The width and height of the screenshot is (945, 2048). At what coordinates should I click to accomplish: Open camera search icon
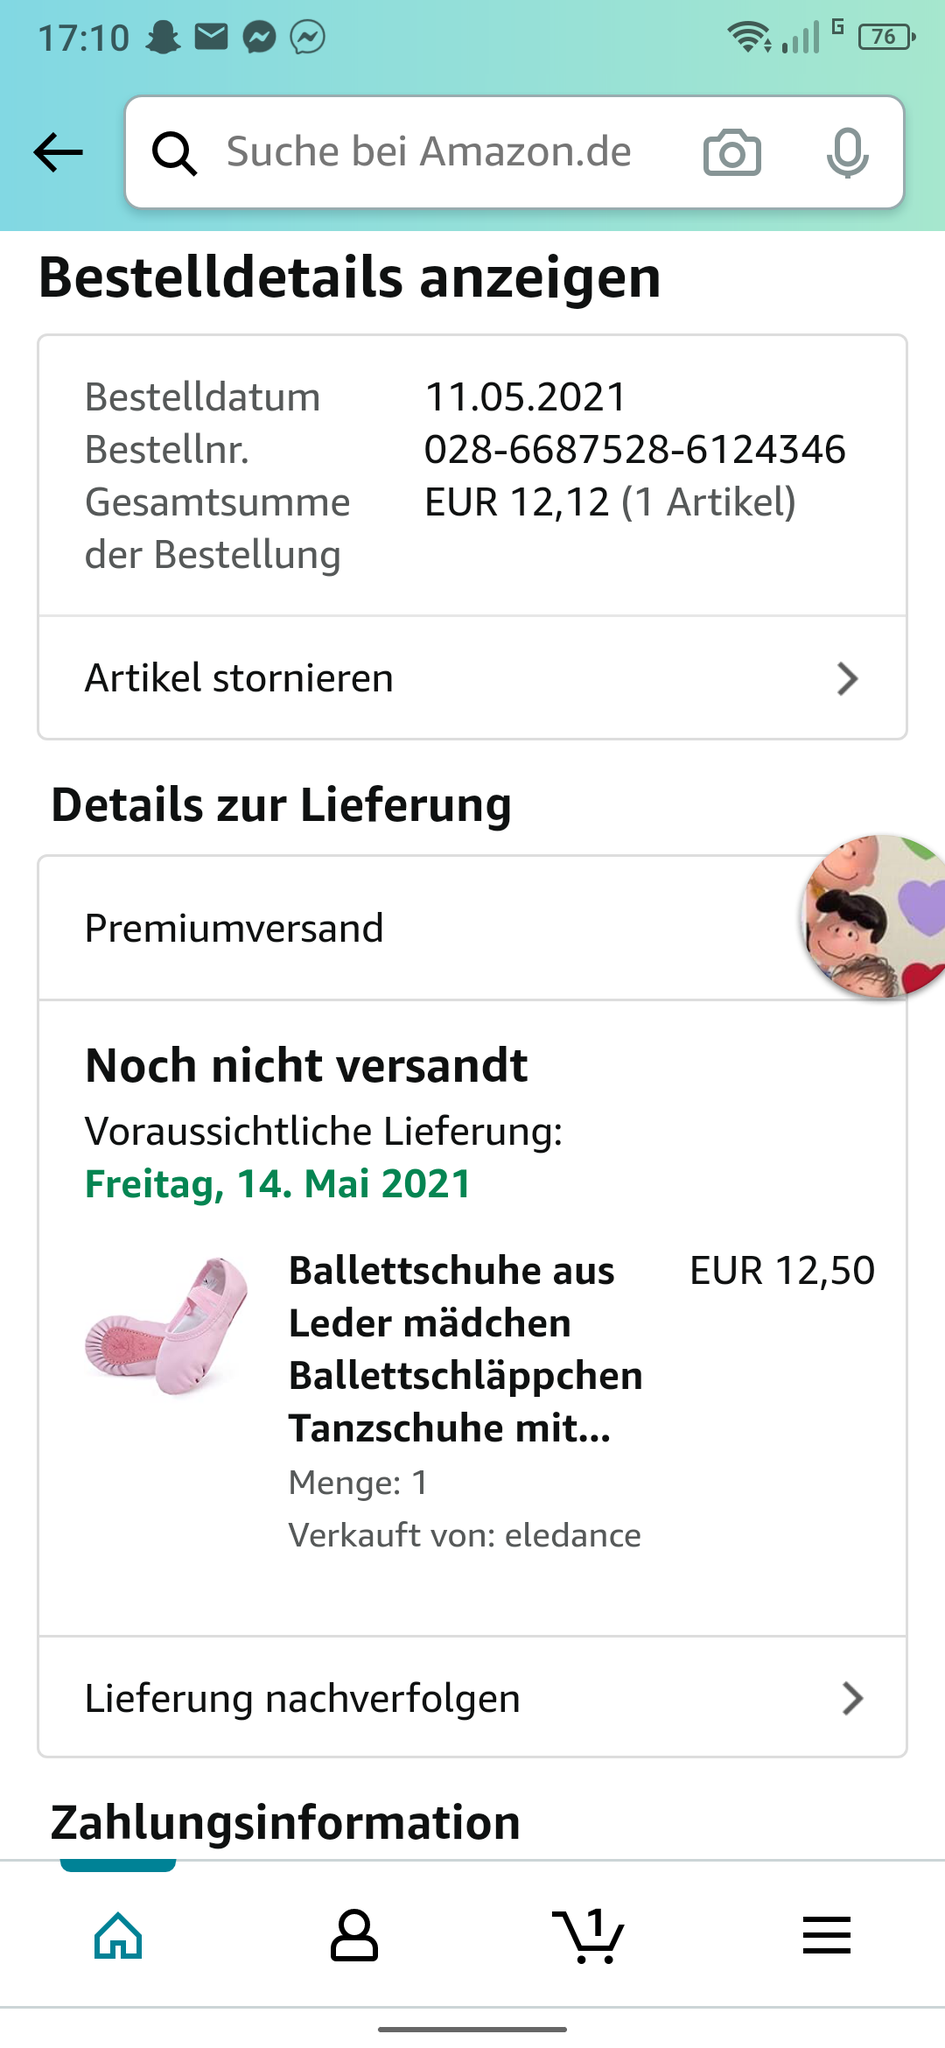click(732, 153)
